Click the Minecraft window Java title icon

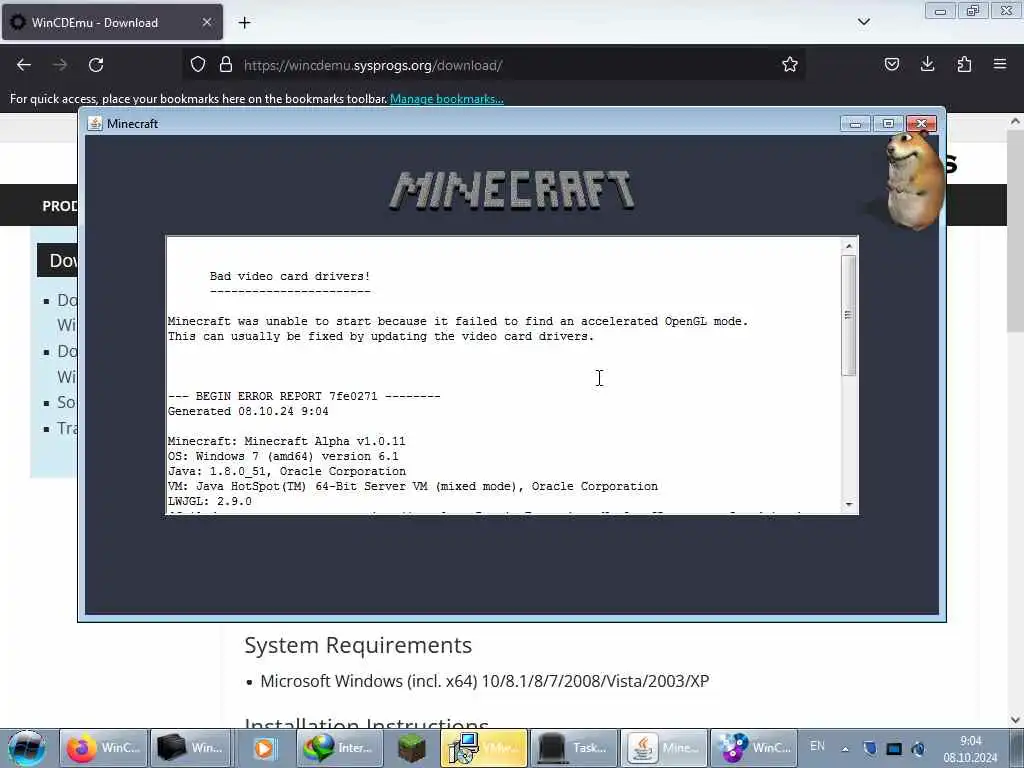coord(95,123)
